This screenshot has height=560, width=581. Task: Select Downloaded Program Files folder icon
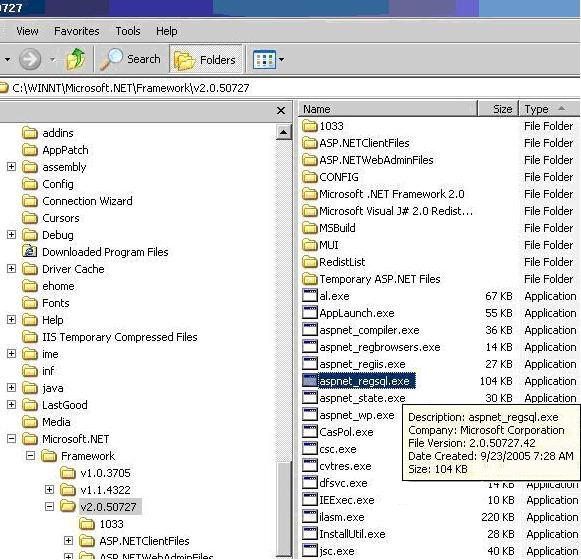tap(30, 252)
